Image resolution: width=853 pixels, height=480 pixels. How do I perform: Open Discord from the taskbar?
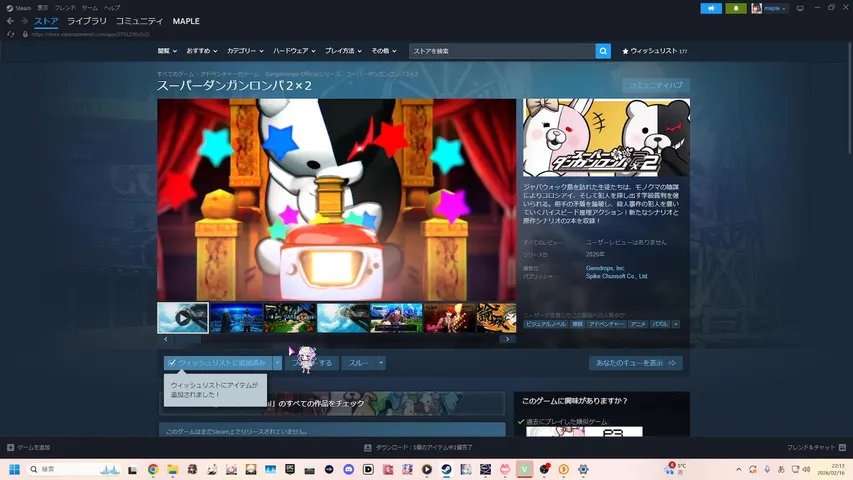(349, 469)
